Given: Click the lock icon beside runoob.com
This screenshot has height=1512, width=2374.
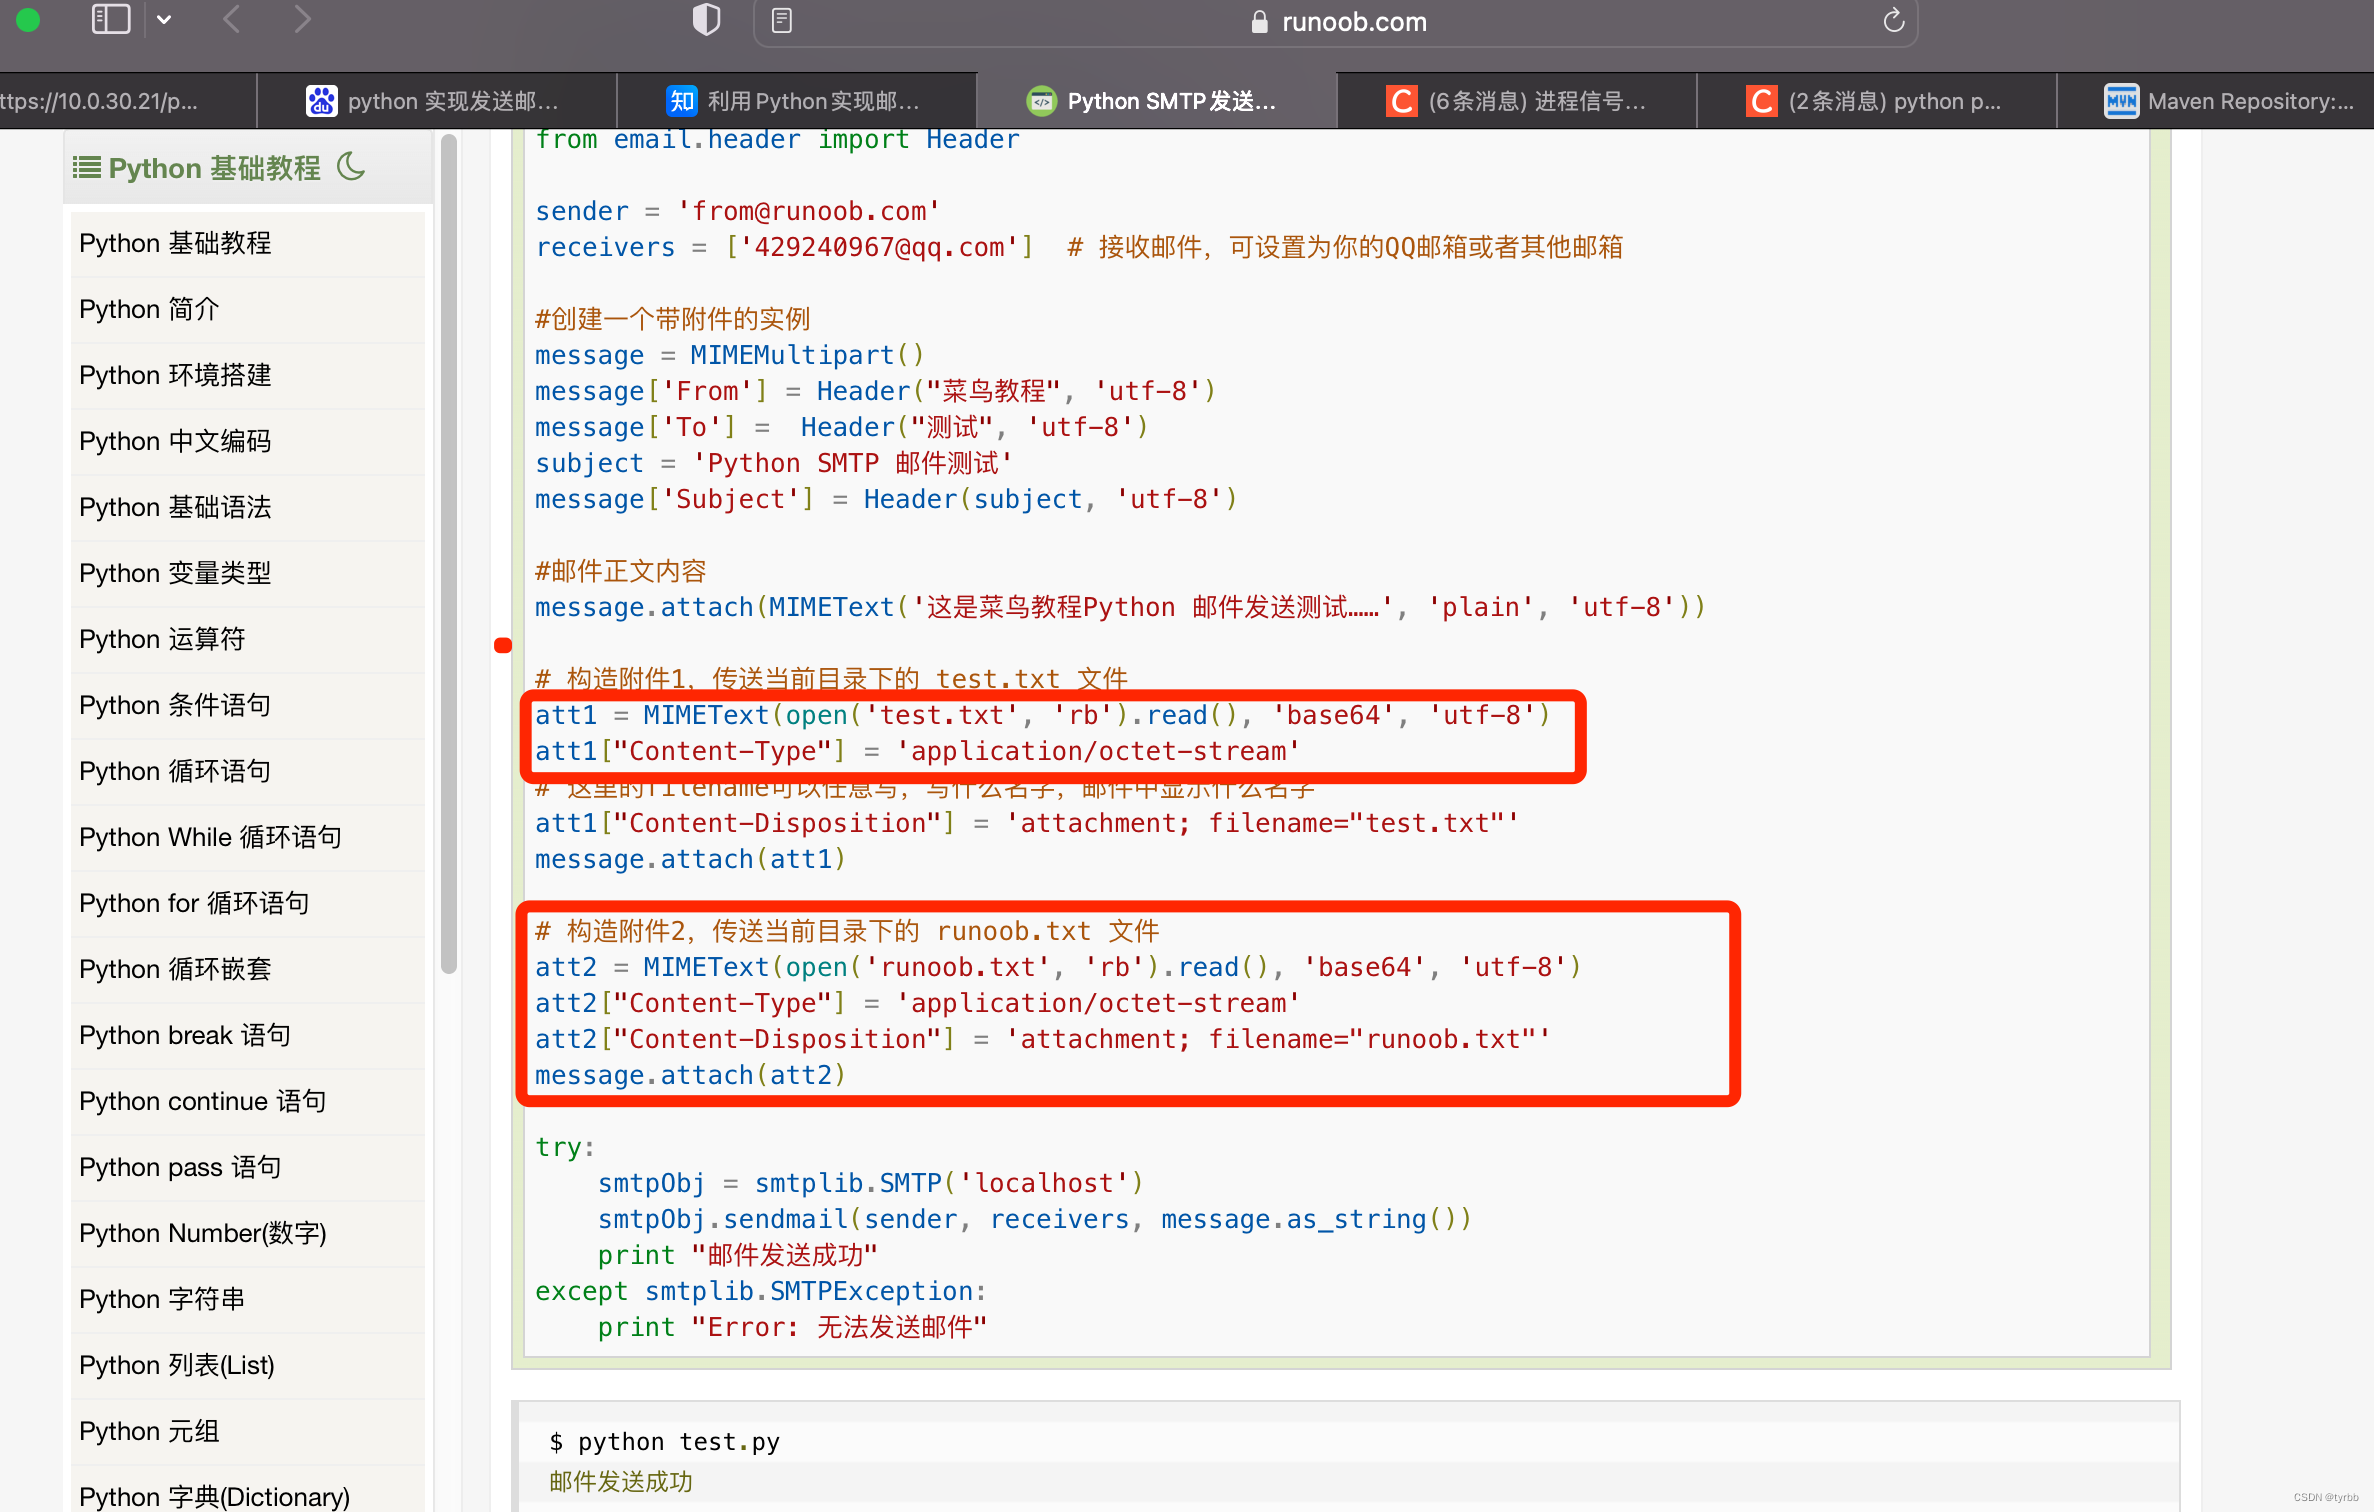Looking at the screenshot, I should pyautogui.click(x=1259, y=22).
